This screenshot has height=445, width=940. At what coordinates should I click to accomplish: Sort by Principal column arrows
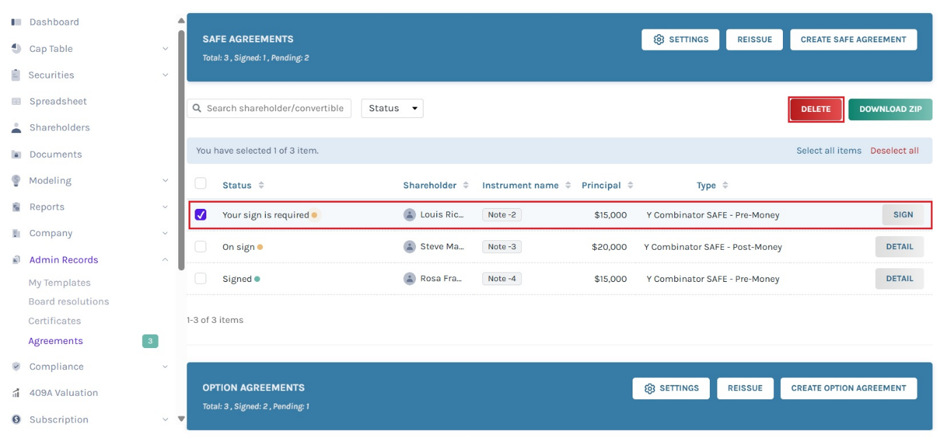tap(630, 185)
